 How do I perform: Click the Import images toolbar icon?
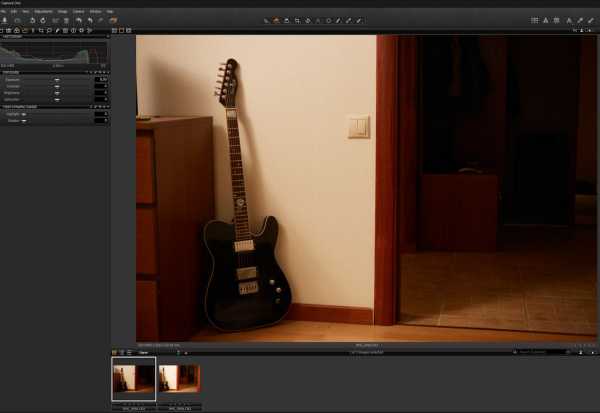[5, 20]
